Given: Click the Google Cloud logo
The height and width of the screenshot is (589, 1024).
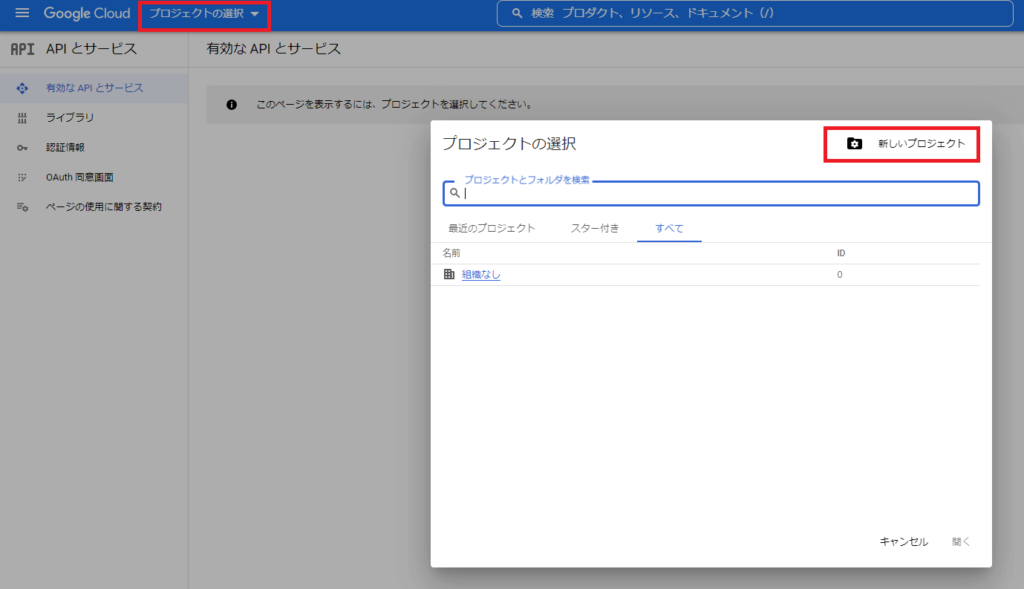Looking at the screenshot, I should pyautogui.click(x=87, y=13).
